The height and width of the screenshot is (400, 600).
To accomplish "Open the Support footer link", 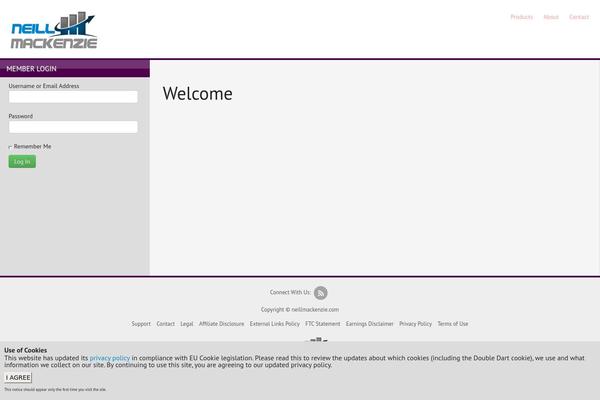I will 141,324.
